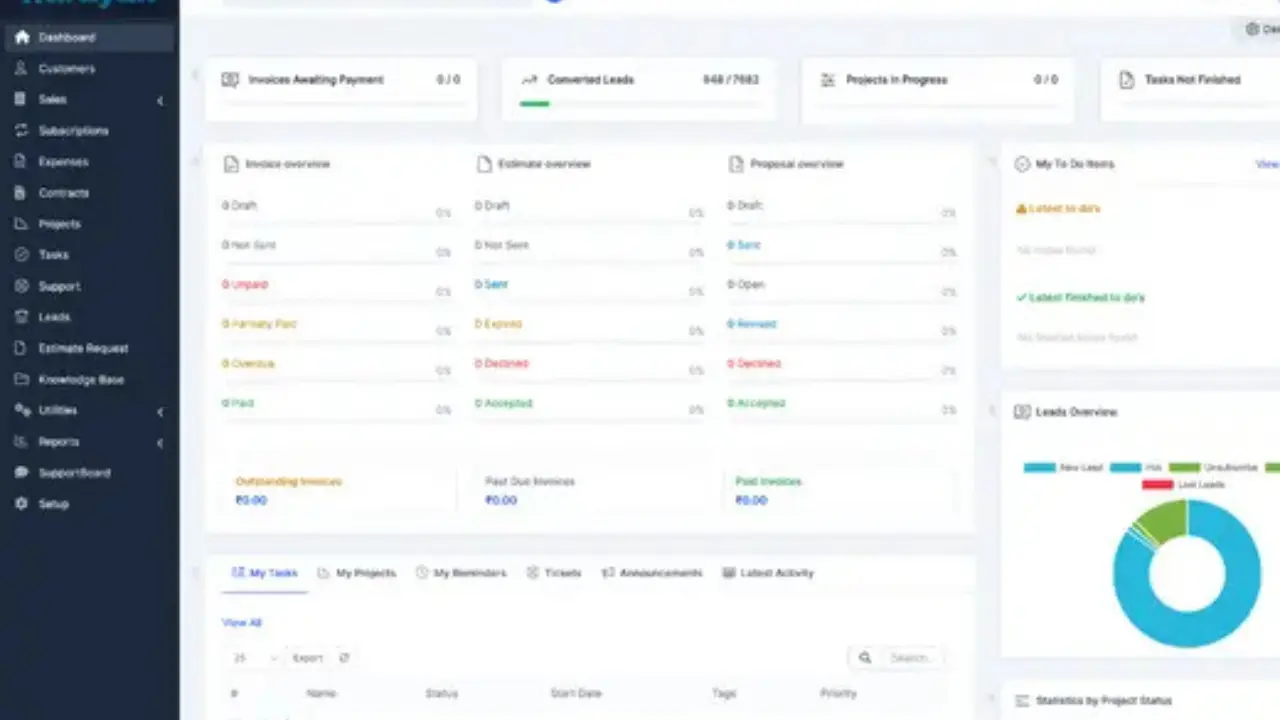1280x720 pixels.
Task: Sort by the Status column header
Action: [x=441, y=693]
